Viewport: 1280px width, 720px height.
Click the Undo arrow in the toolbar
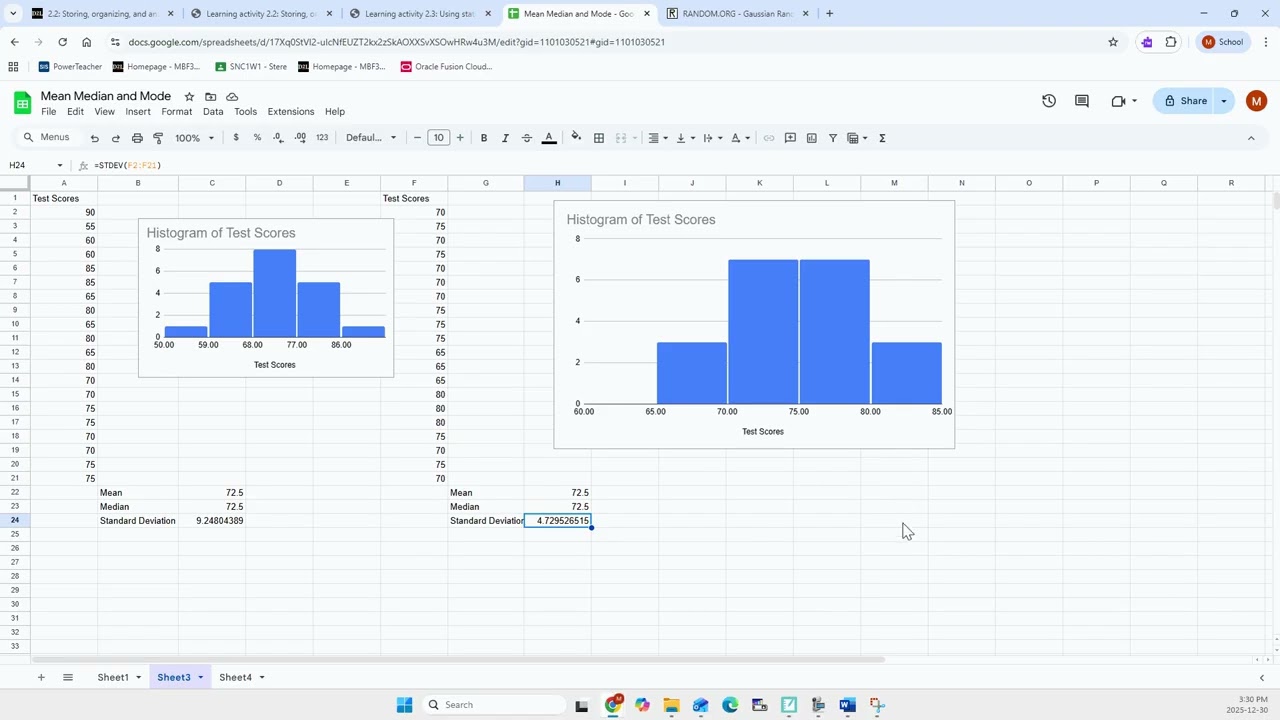94,138
